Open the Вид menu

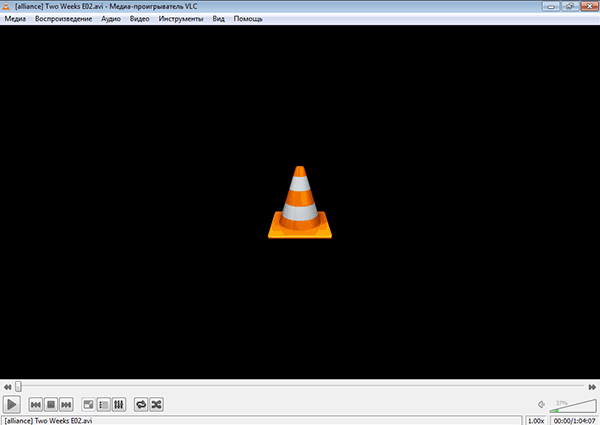(219, 19)
